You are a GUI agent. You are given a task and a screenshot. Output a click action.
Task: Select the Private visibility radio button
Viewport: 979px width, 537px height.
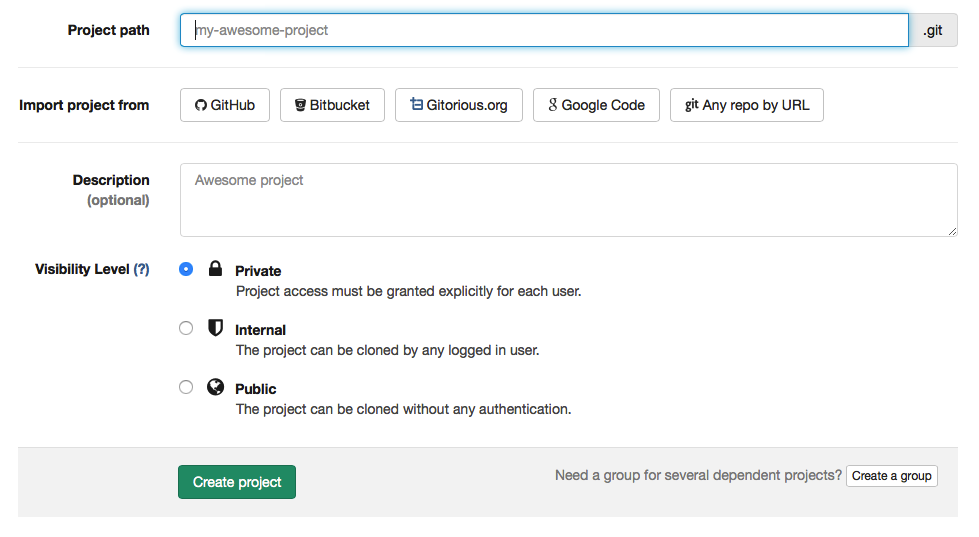(186, 269)
